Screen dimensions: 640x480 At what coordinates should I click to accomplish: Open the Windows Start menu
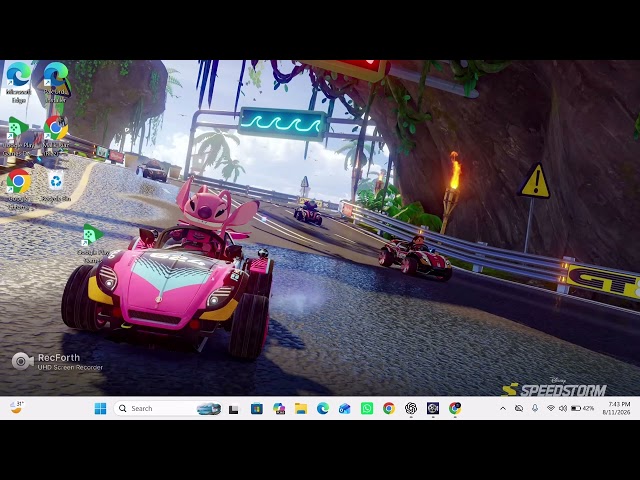coord(100,408)
